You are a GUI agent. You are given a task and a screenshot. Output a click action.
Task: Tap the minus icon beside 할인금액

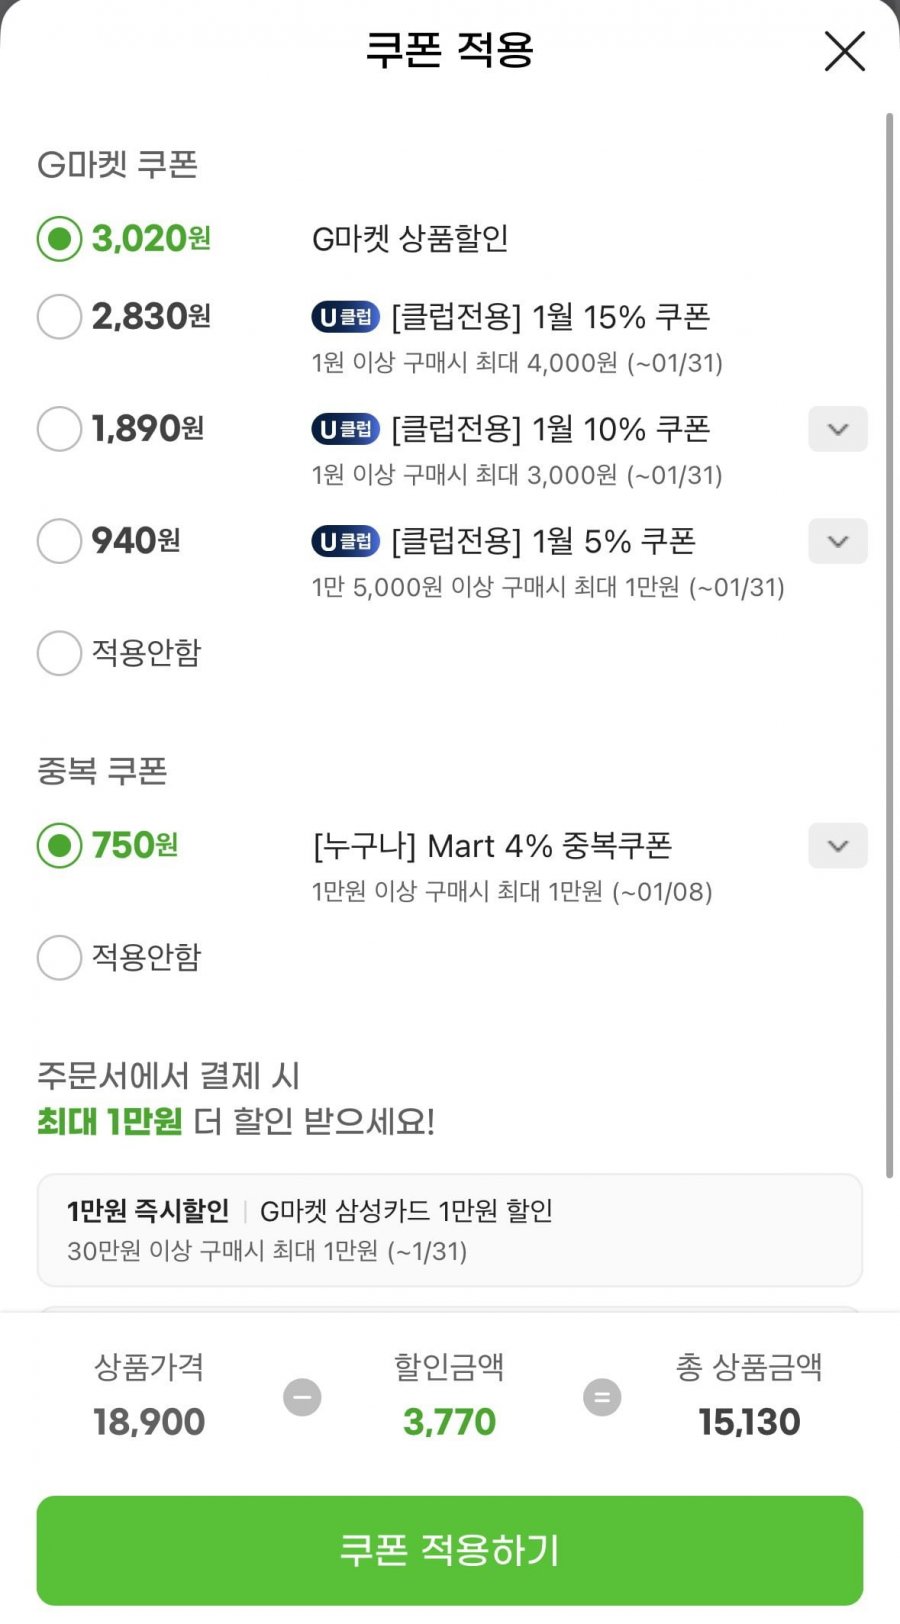[x=302, y=1397]
